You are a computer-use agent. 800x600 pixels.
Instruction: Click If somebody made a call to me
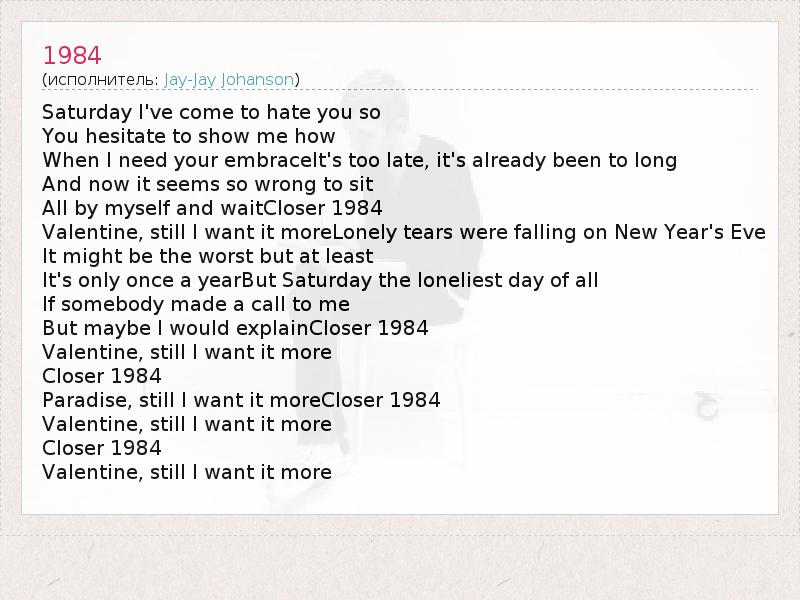click(x=196, y=304)
